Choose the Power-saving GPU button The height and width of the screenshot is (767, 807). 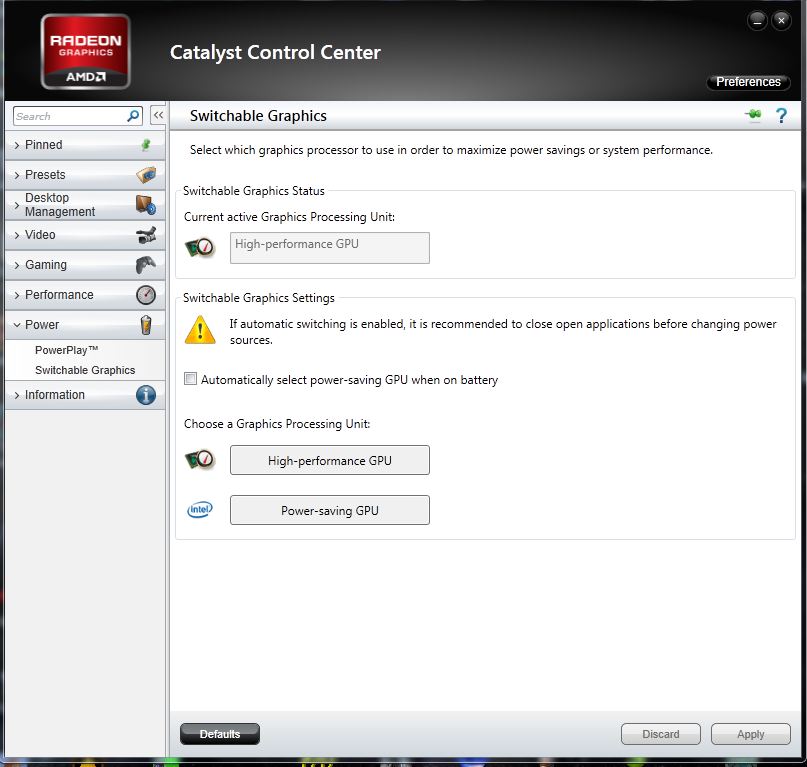329,510
